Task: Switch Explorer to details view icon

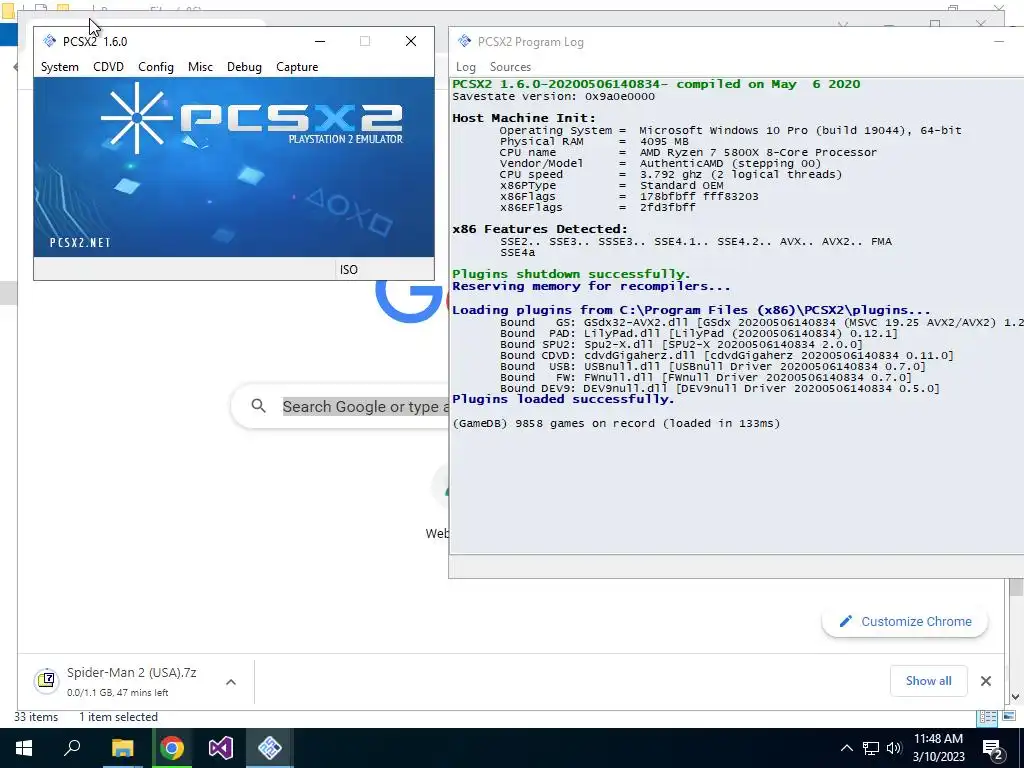Action: click(987, 717)
